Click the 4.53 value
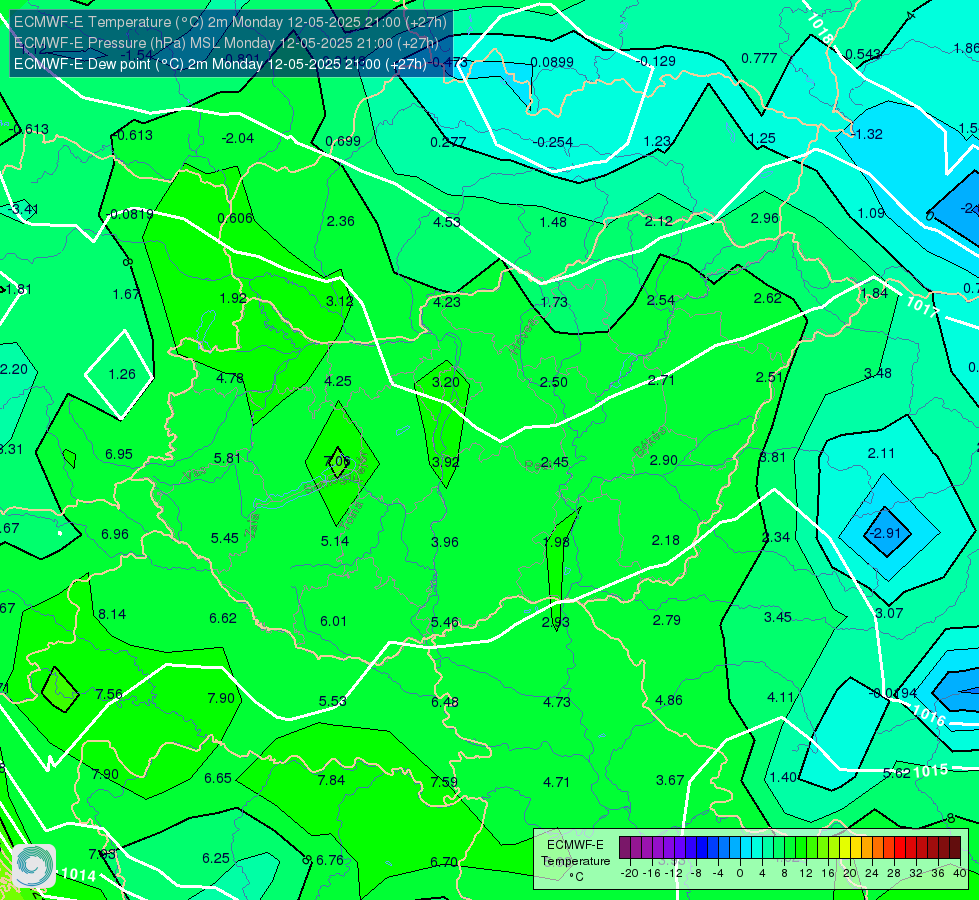979x900 pixels. tap(447, 222)
